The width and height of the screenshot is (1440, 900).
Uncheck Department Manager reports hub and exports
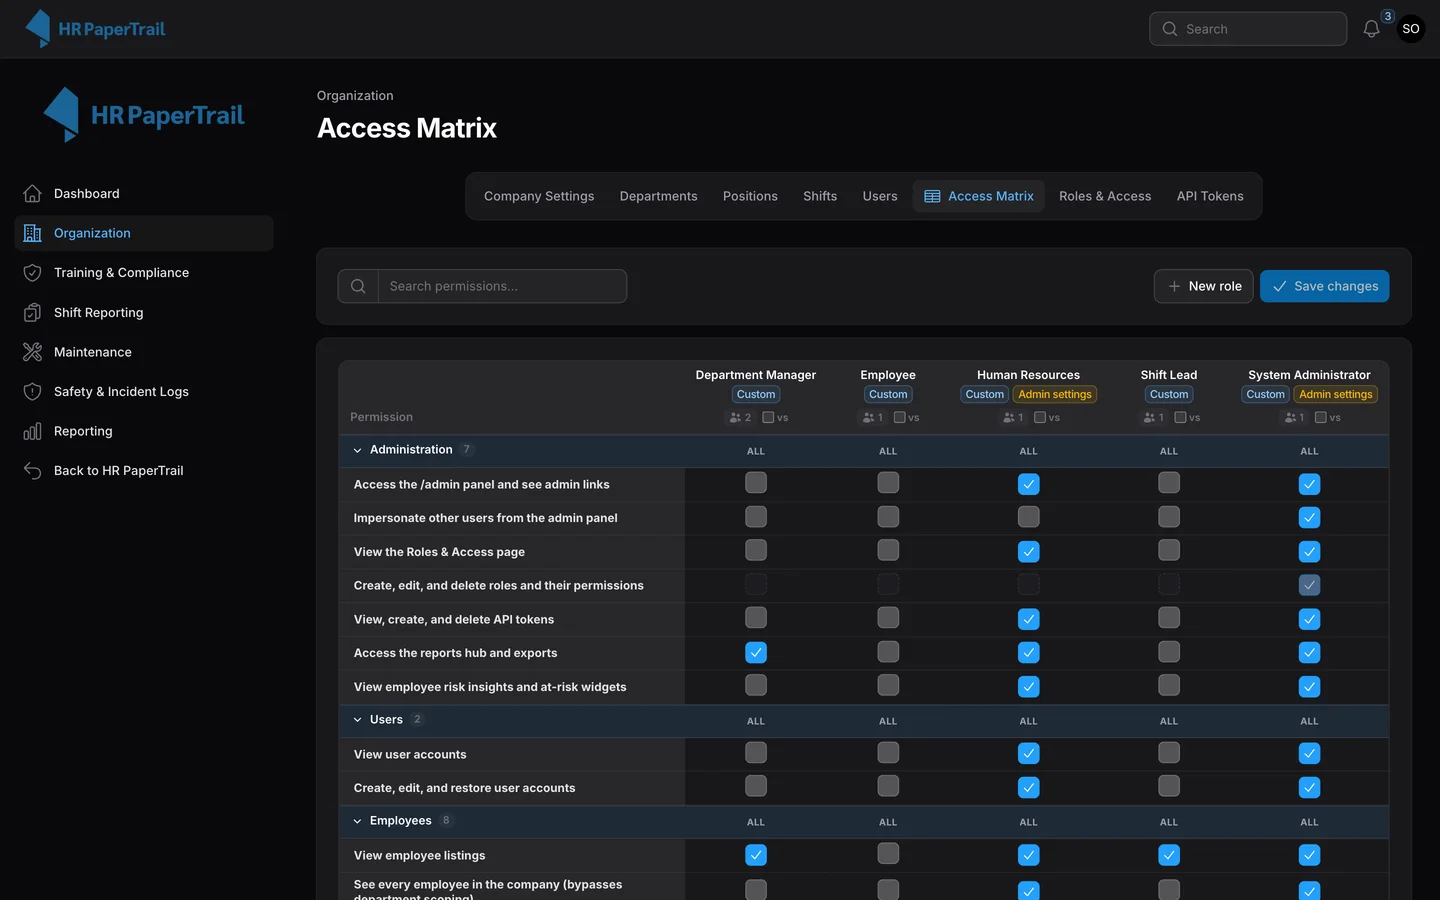pos(756,652)
